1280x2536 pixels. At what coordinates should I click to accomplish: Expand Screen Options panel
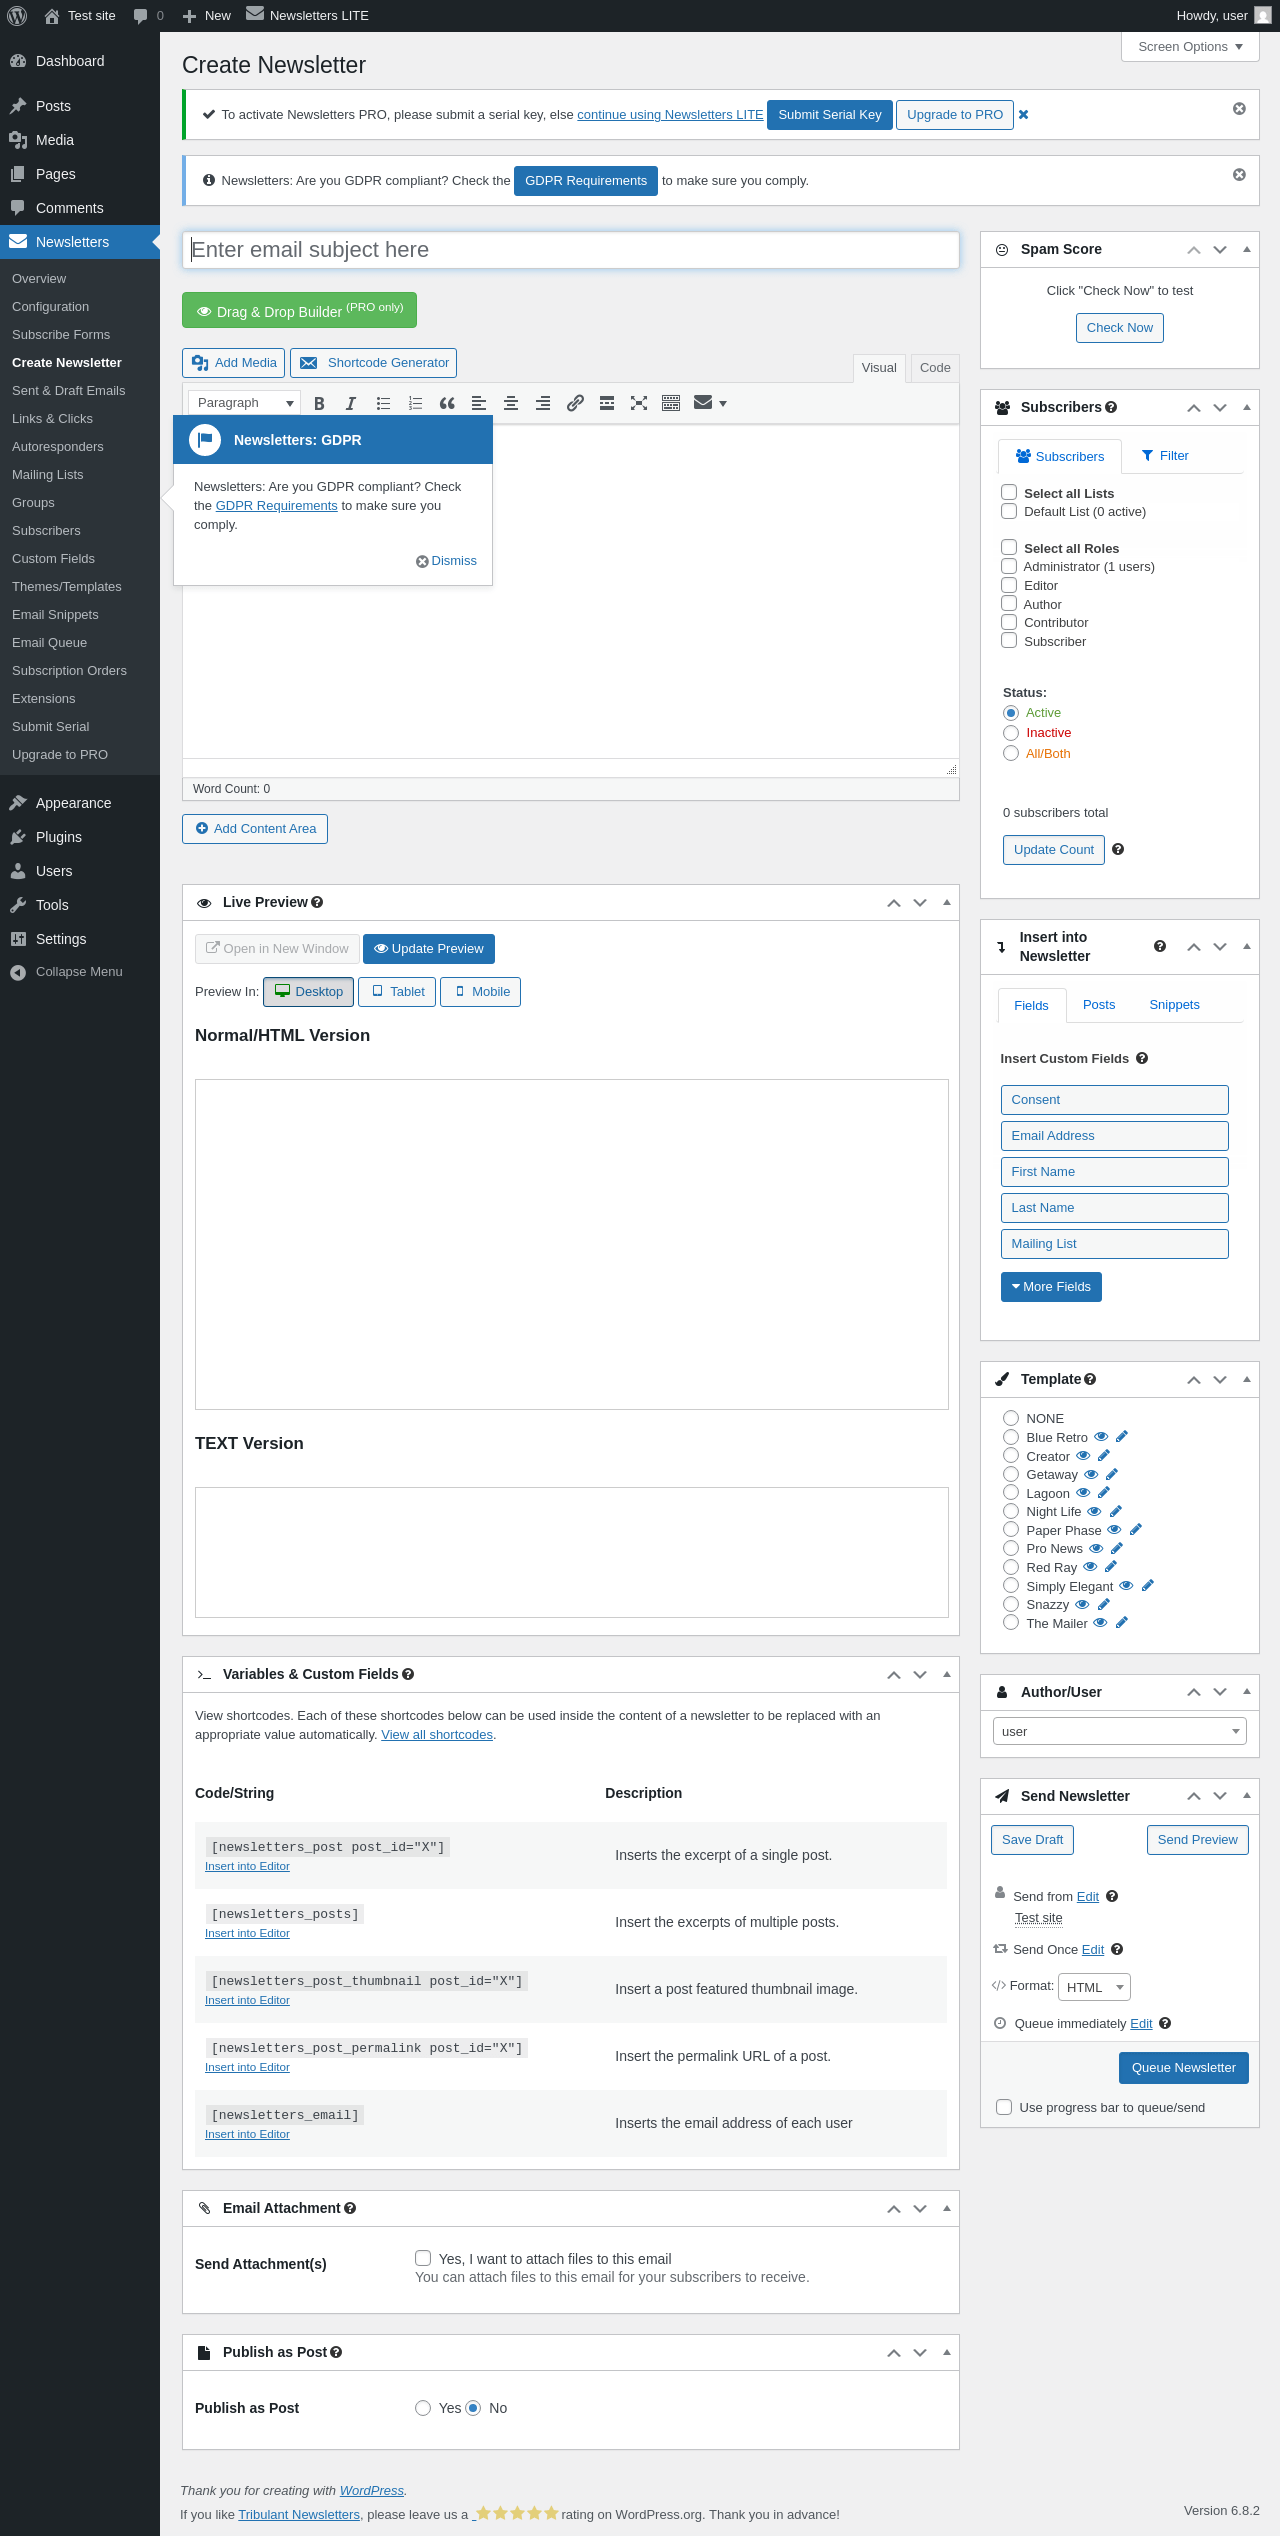pos(1190,47)
